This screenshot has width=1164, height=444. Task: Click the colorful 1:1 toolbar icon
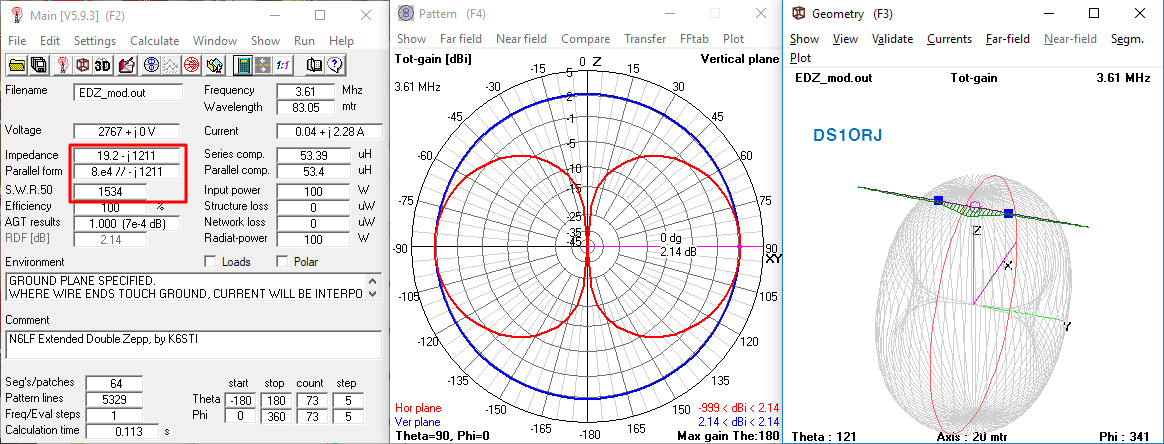tap(282, 65)
